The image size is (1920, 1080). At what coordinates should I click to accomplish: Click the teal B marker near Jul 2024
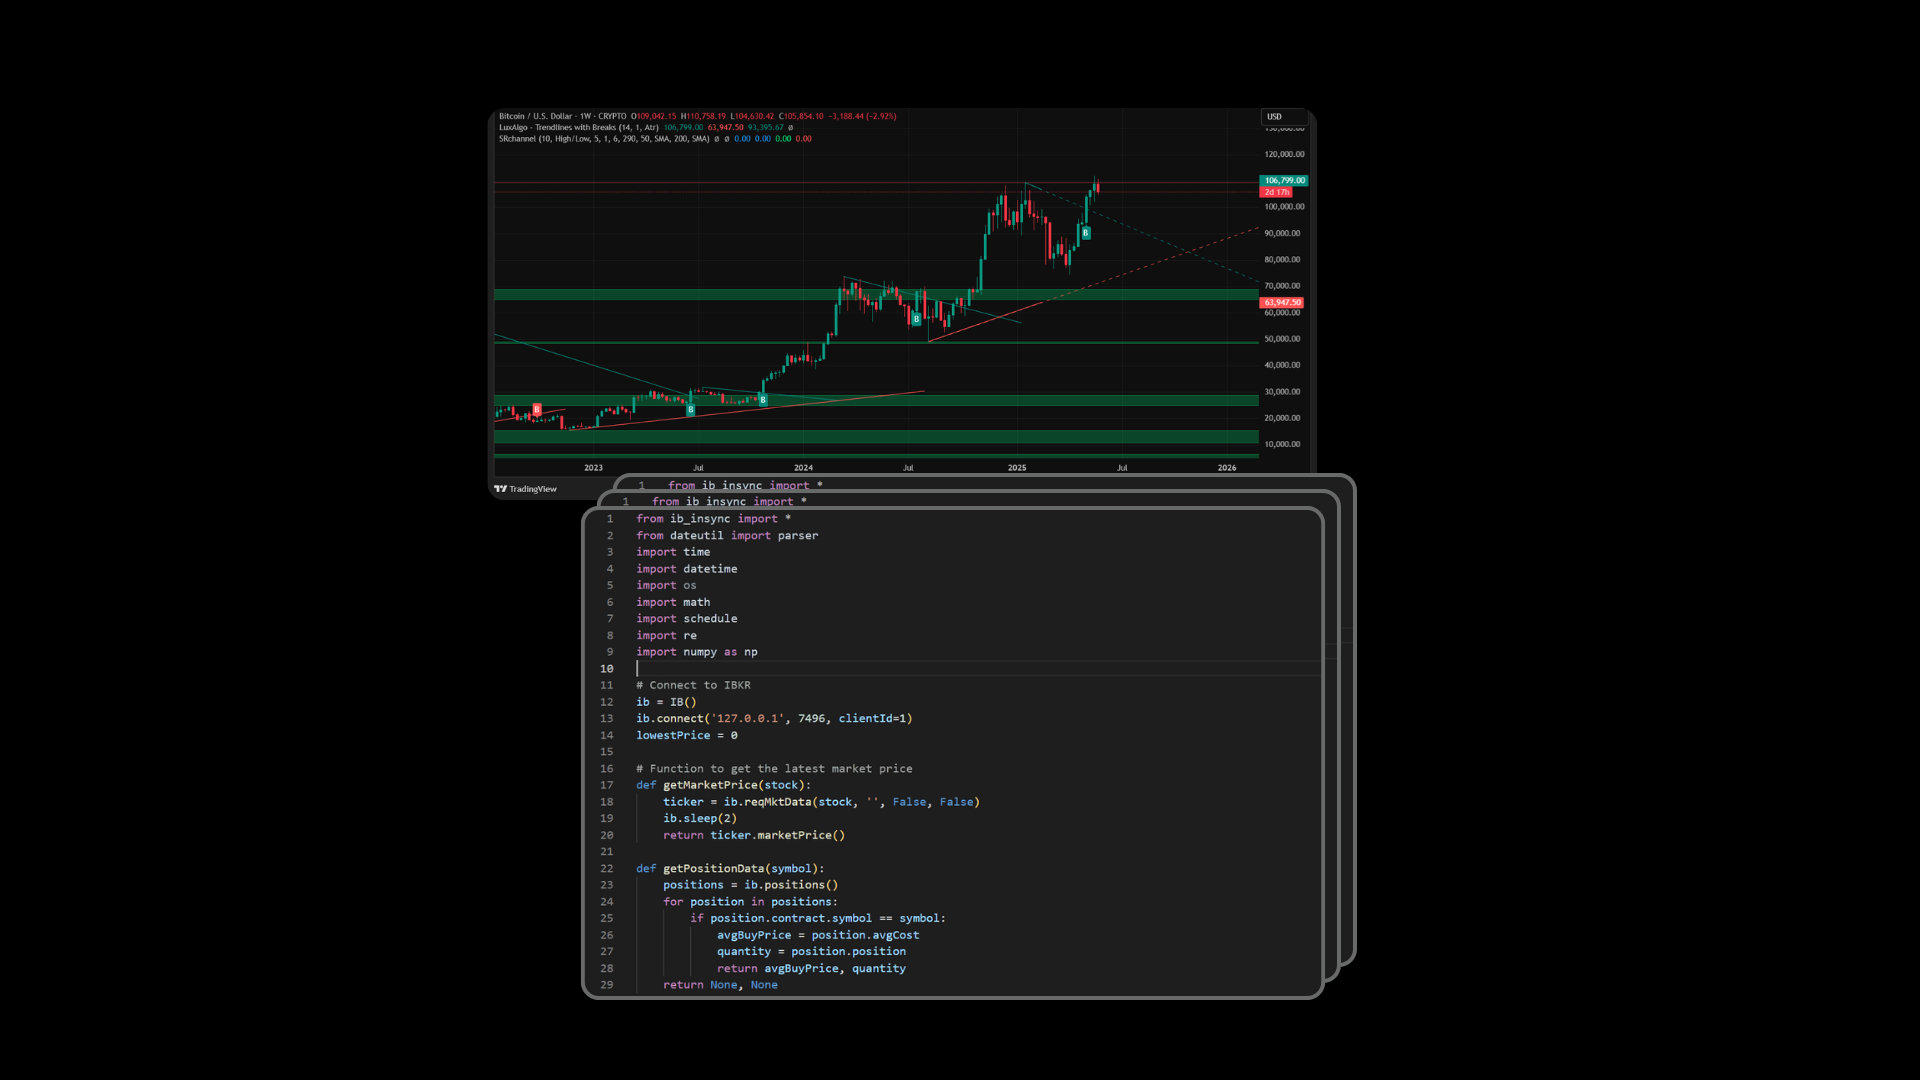point(916,319)
